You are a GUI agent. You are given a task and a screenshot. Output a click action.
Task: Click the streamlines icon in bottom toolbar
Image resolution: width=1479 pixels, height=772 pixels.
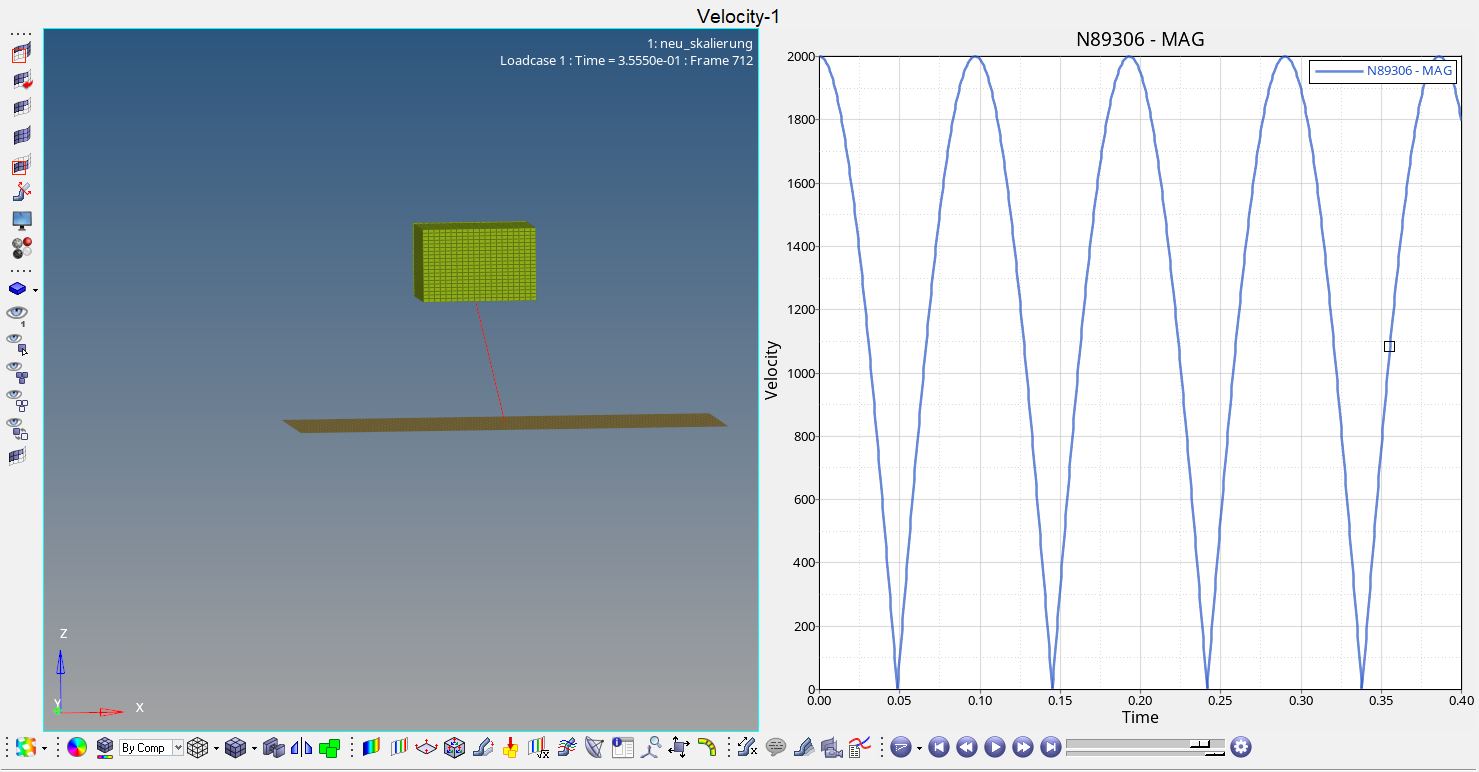567,747
